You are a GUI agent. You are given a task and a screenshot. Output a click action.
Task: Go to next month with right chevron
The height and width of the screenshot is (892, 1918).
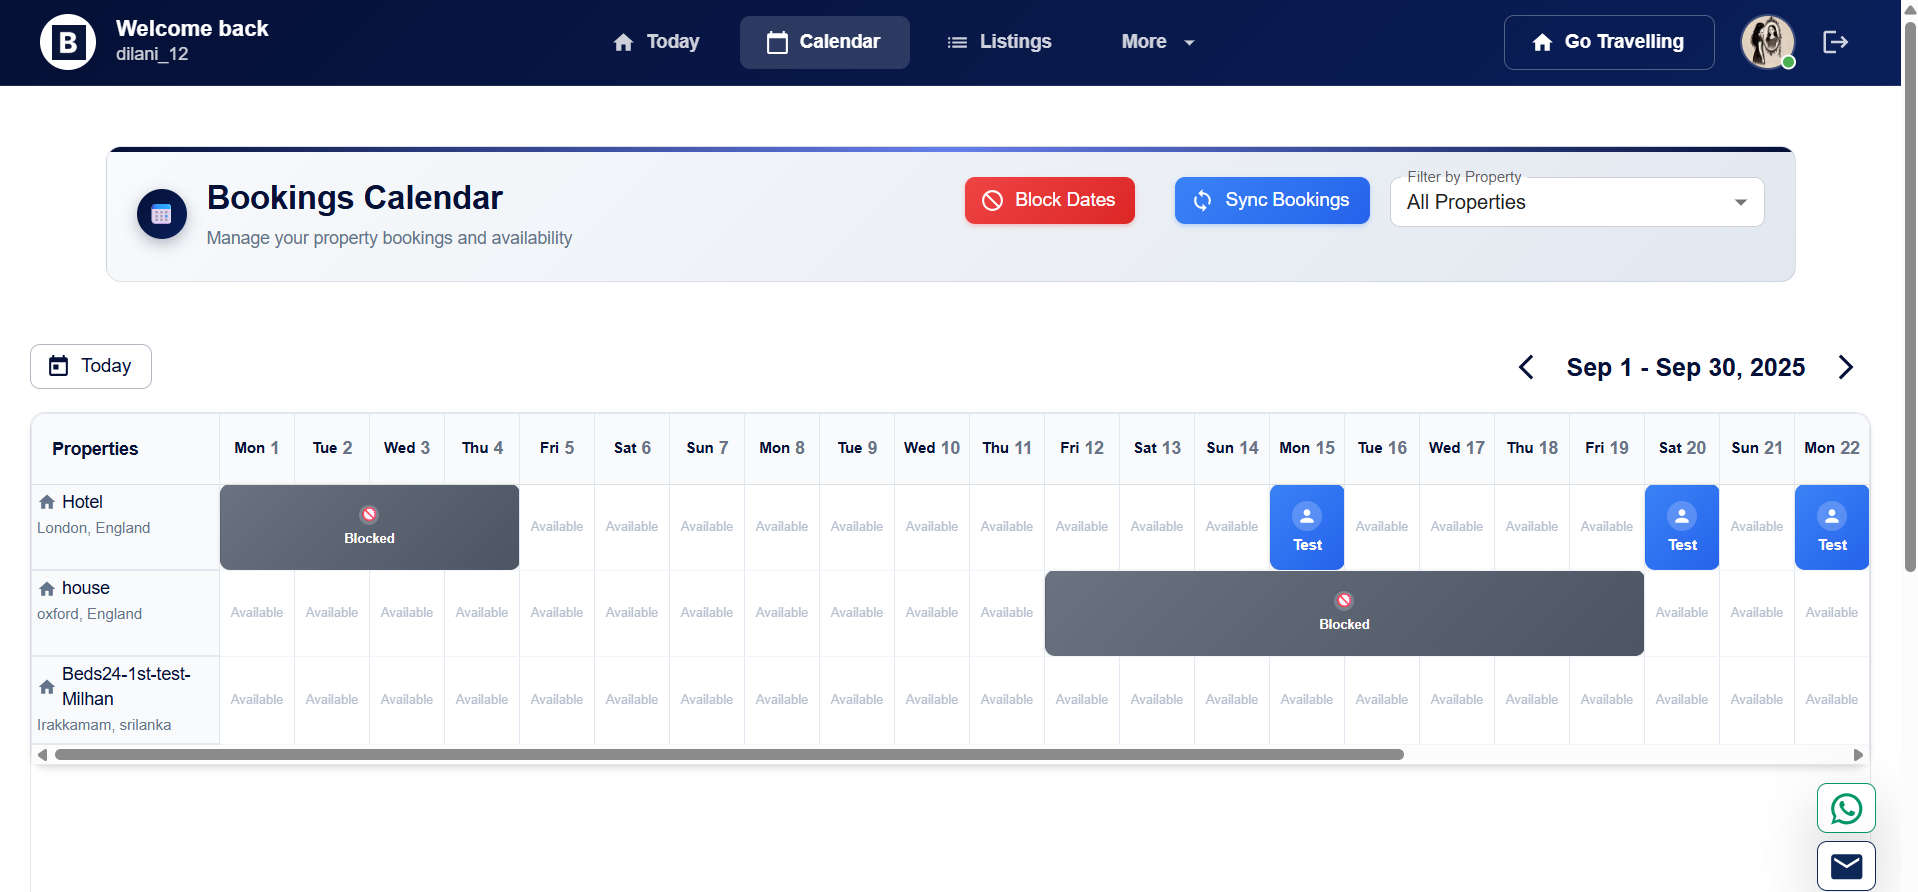(x=1845, y=367)
